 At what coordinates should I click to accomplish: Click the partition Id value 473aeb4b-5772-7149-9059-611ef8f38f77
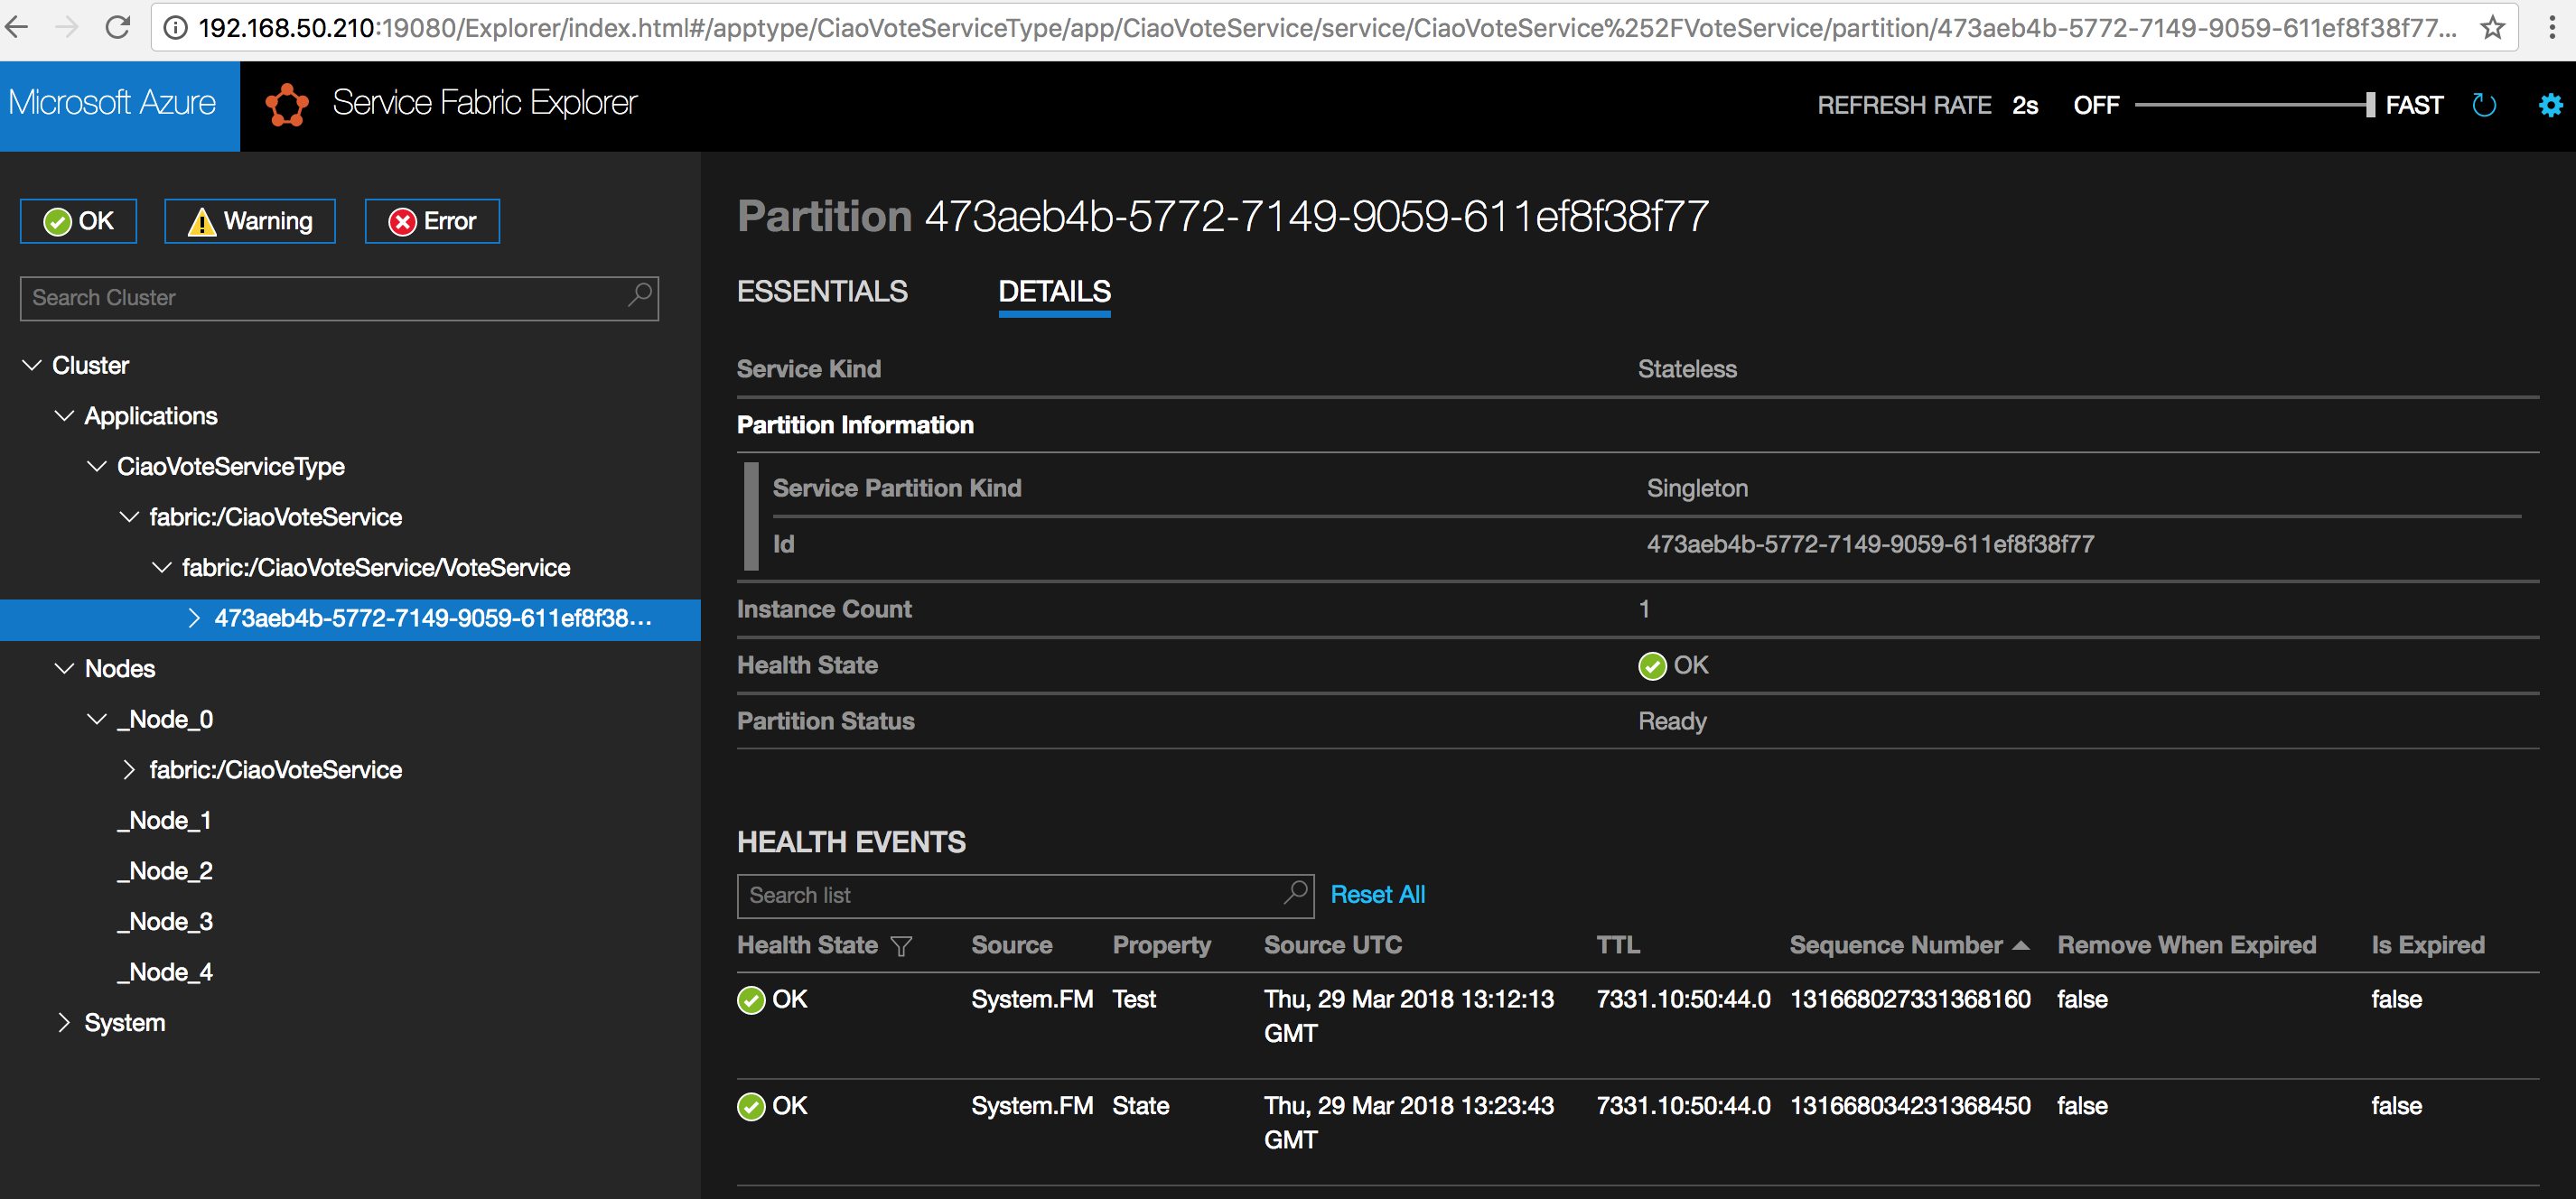[x=1870, y=545]
